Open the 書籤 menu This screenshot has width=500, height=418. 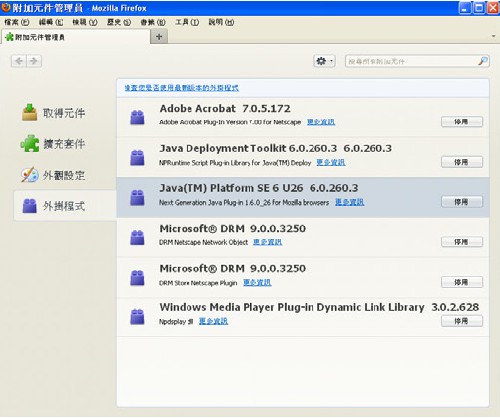point(153,22)
